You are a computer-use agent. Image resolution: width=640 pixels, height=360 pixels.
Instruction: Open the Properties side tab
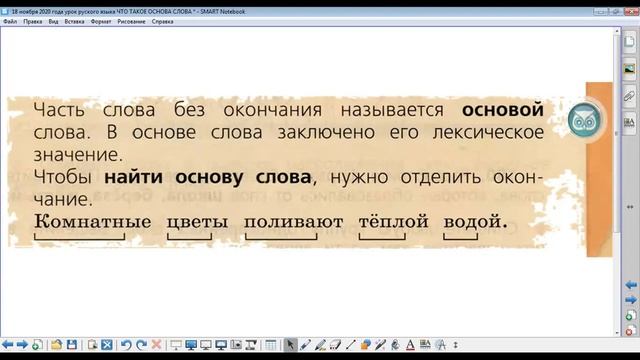[629, 122]
